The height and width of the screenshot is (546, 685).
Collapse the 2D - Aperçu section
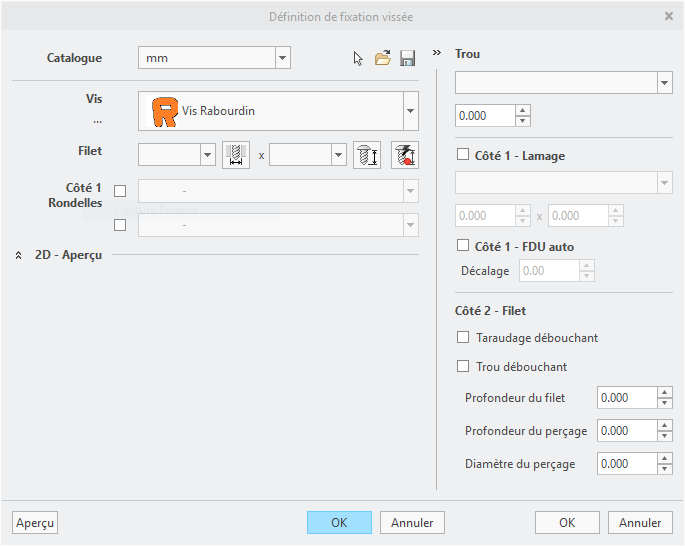(x=19, y=255)
